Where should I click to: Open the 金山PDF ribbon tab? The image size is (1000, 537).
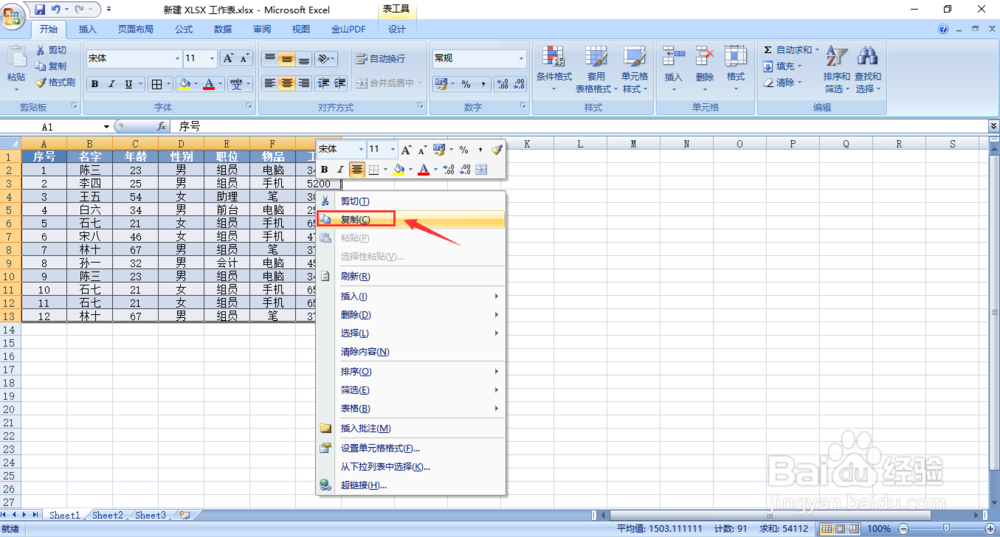click(x=348, y=29)
